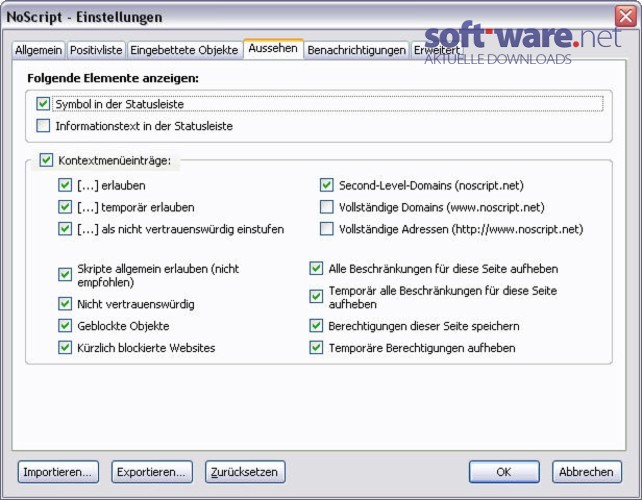Uncheck Symbol in der Statusleiste
The height and width of the screenshot is (500, 642).
[43, 104]
